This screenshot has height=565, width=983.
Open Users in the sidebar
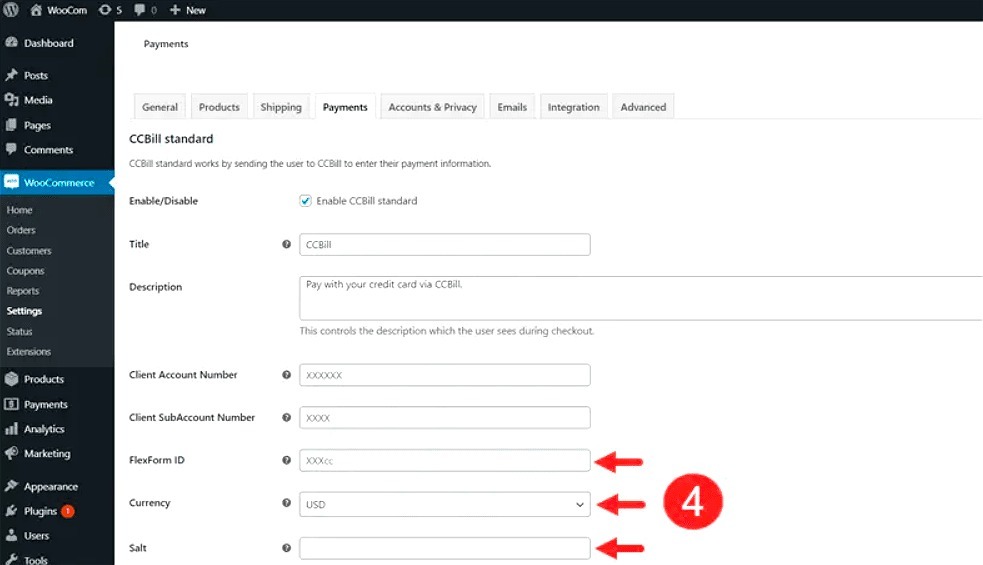pos(36,536)
